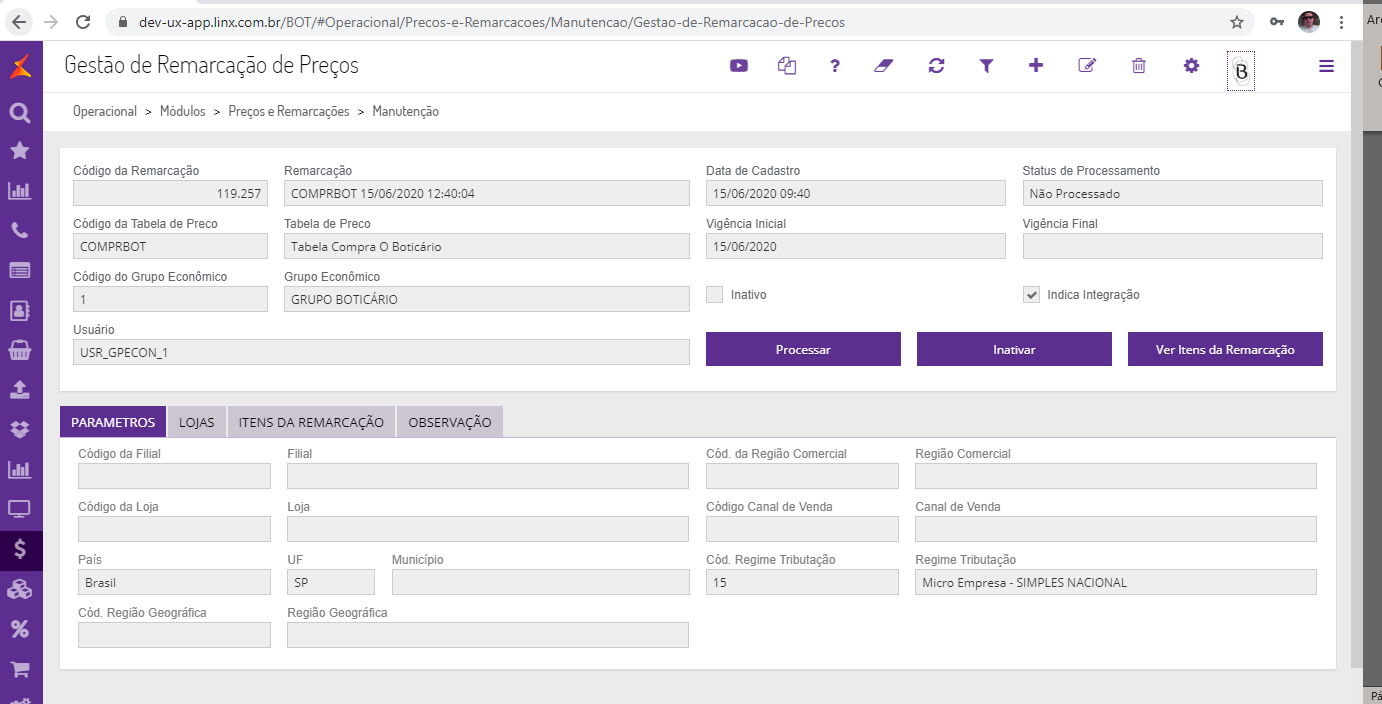The image size is (1382, 704).
Task: Click the sidebar upload tray icon
Action: click(20, 389)
